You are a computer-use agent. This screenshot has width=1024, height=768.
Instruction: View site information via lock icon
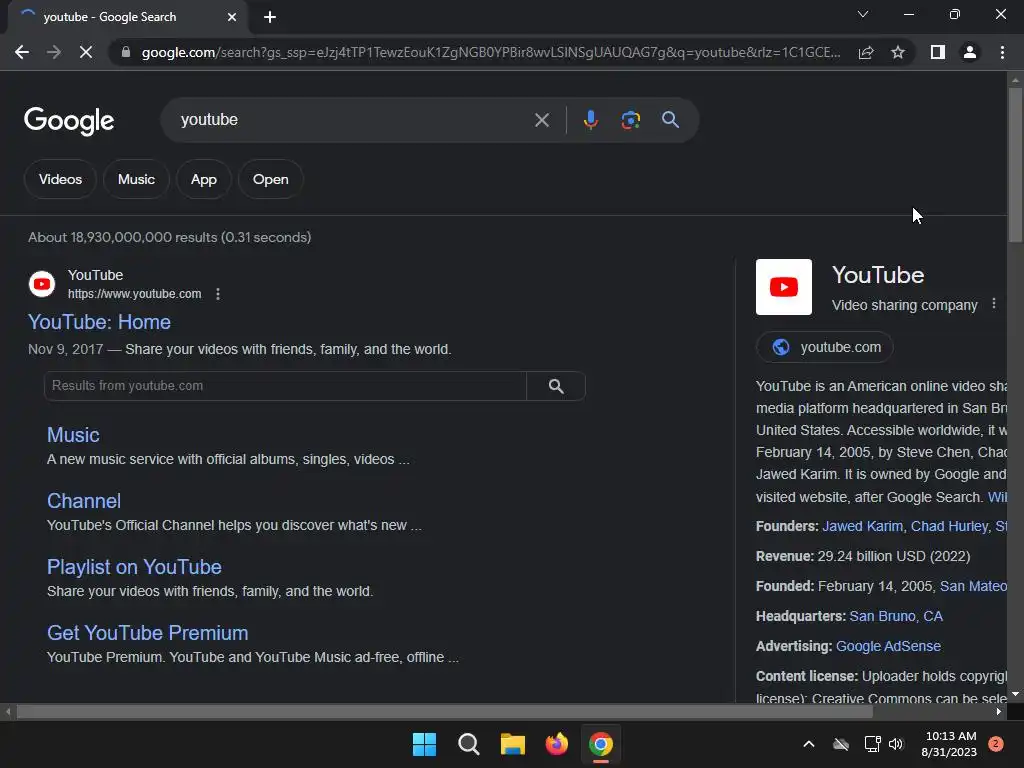125,52
